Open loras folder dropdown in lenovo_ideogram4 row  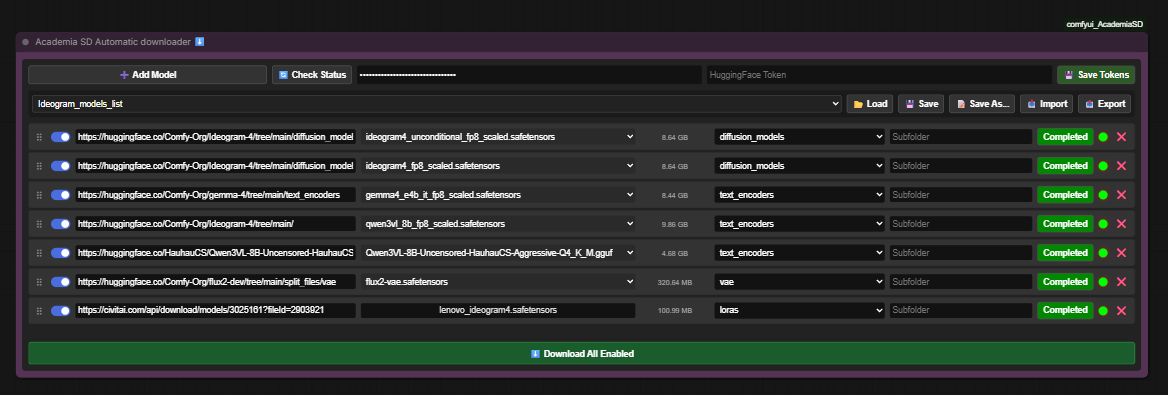[x=799, y=310]
